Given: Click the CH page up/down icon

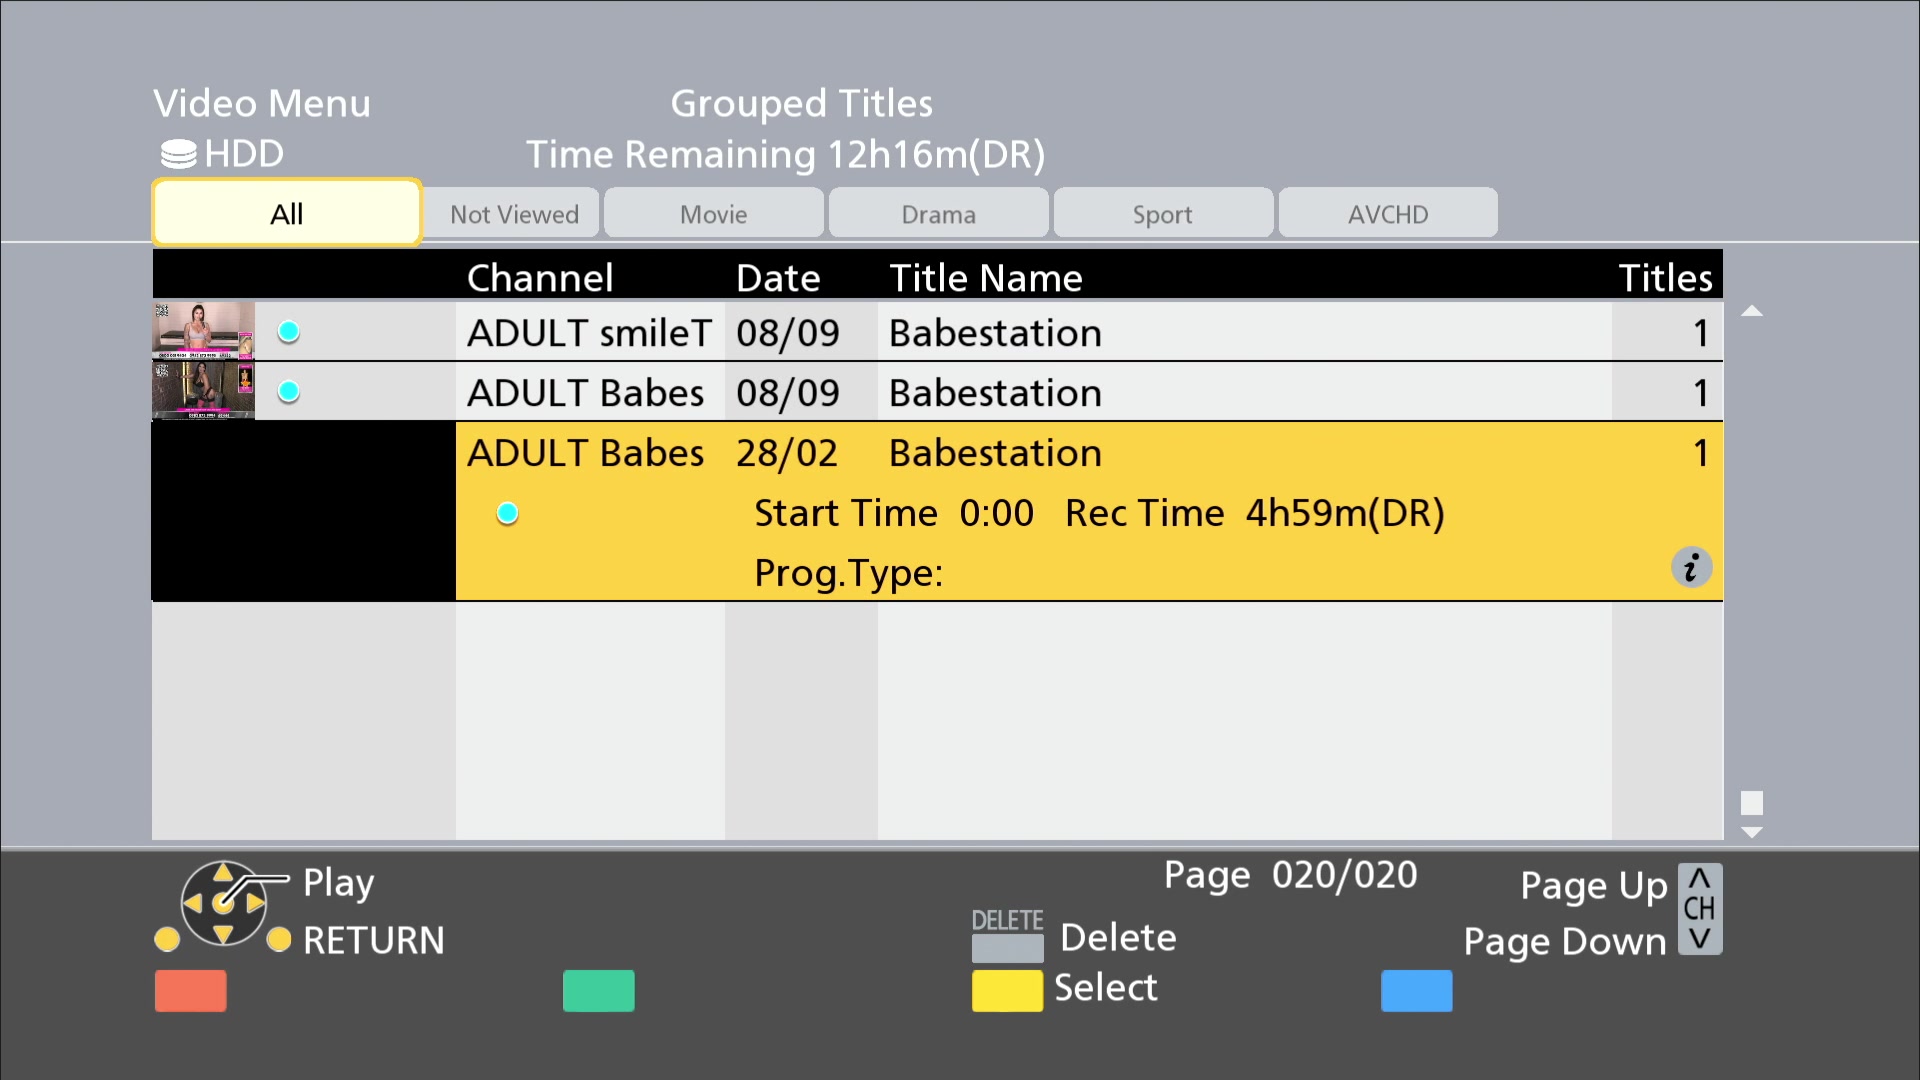Looking at the screenshot, I should (1699, 909).
